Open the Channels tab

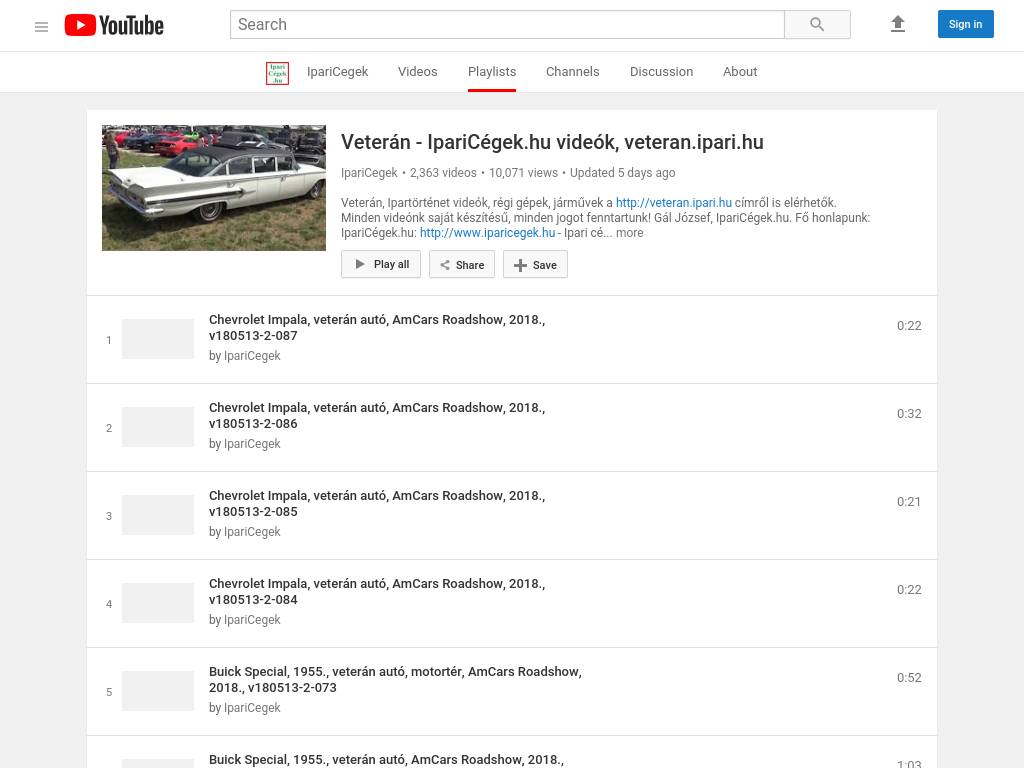(x=572, y=72)
